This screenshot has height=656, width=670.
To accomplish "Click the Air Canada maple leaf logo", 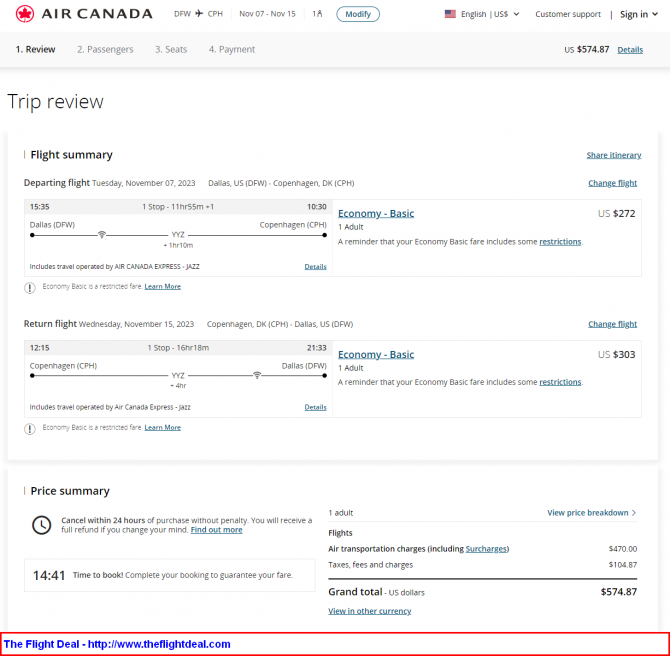I will click(24, 14).
